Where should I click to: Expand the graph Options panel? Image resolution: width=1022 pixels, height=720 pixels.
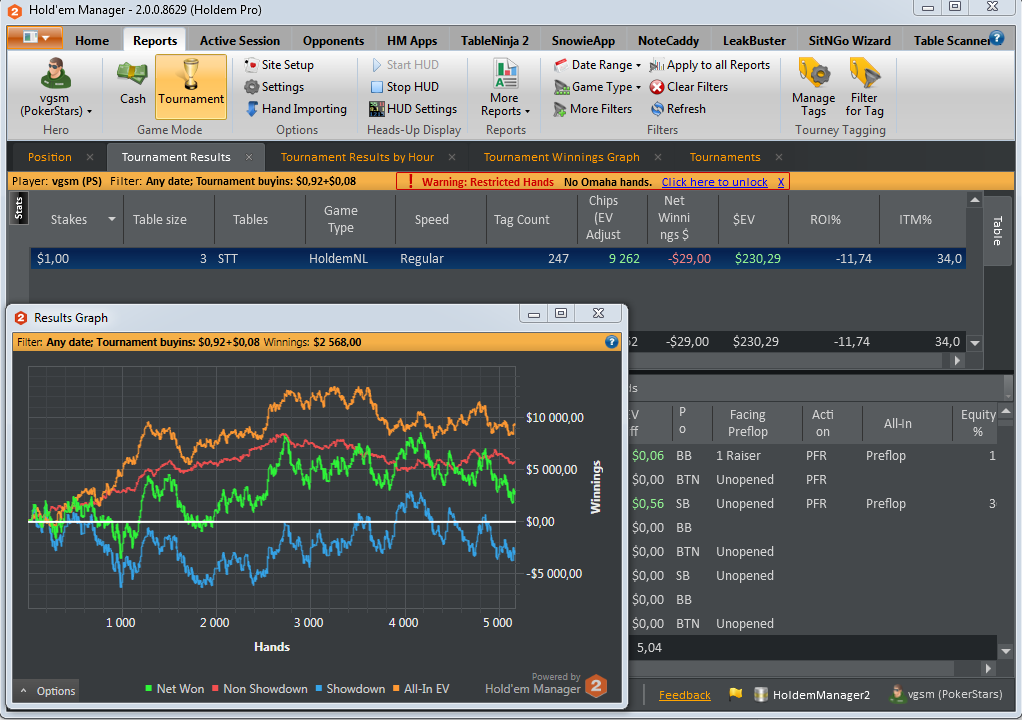coord(47,691)
